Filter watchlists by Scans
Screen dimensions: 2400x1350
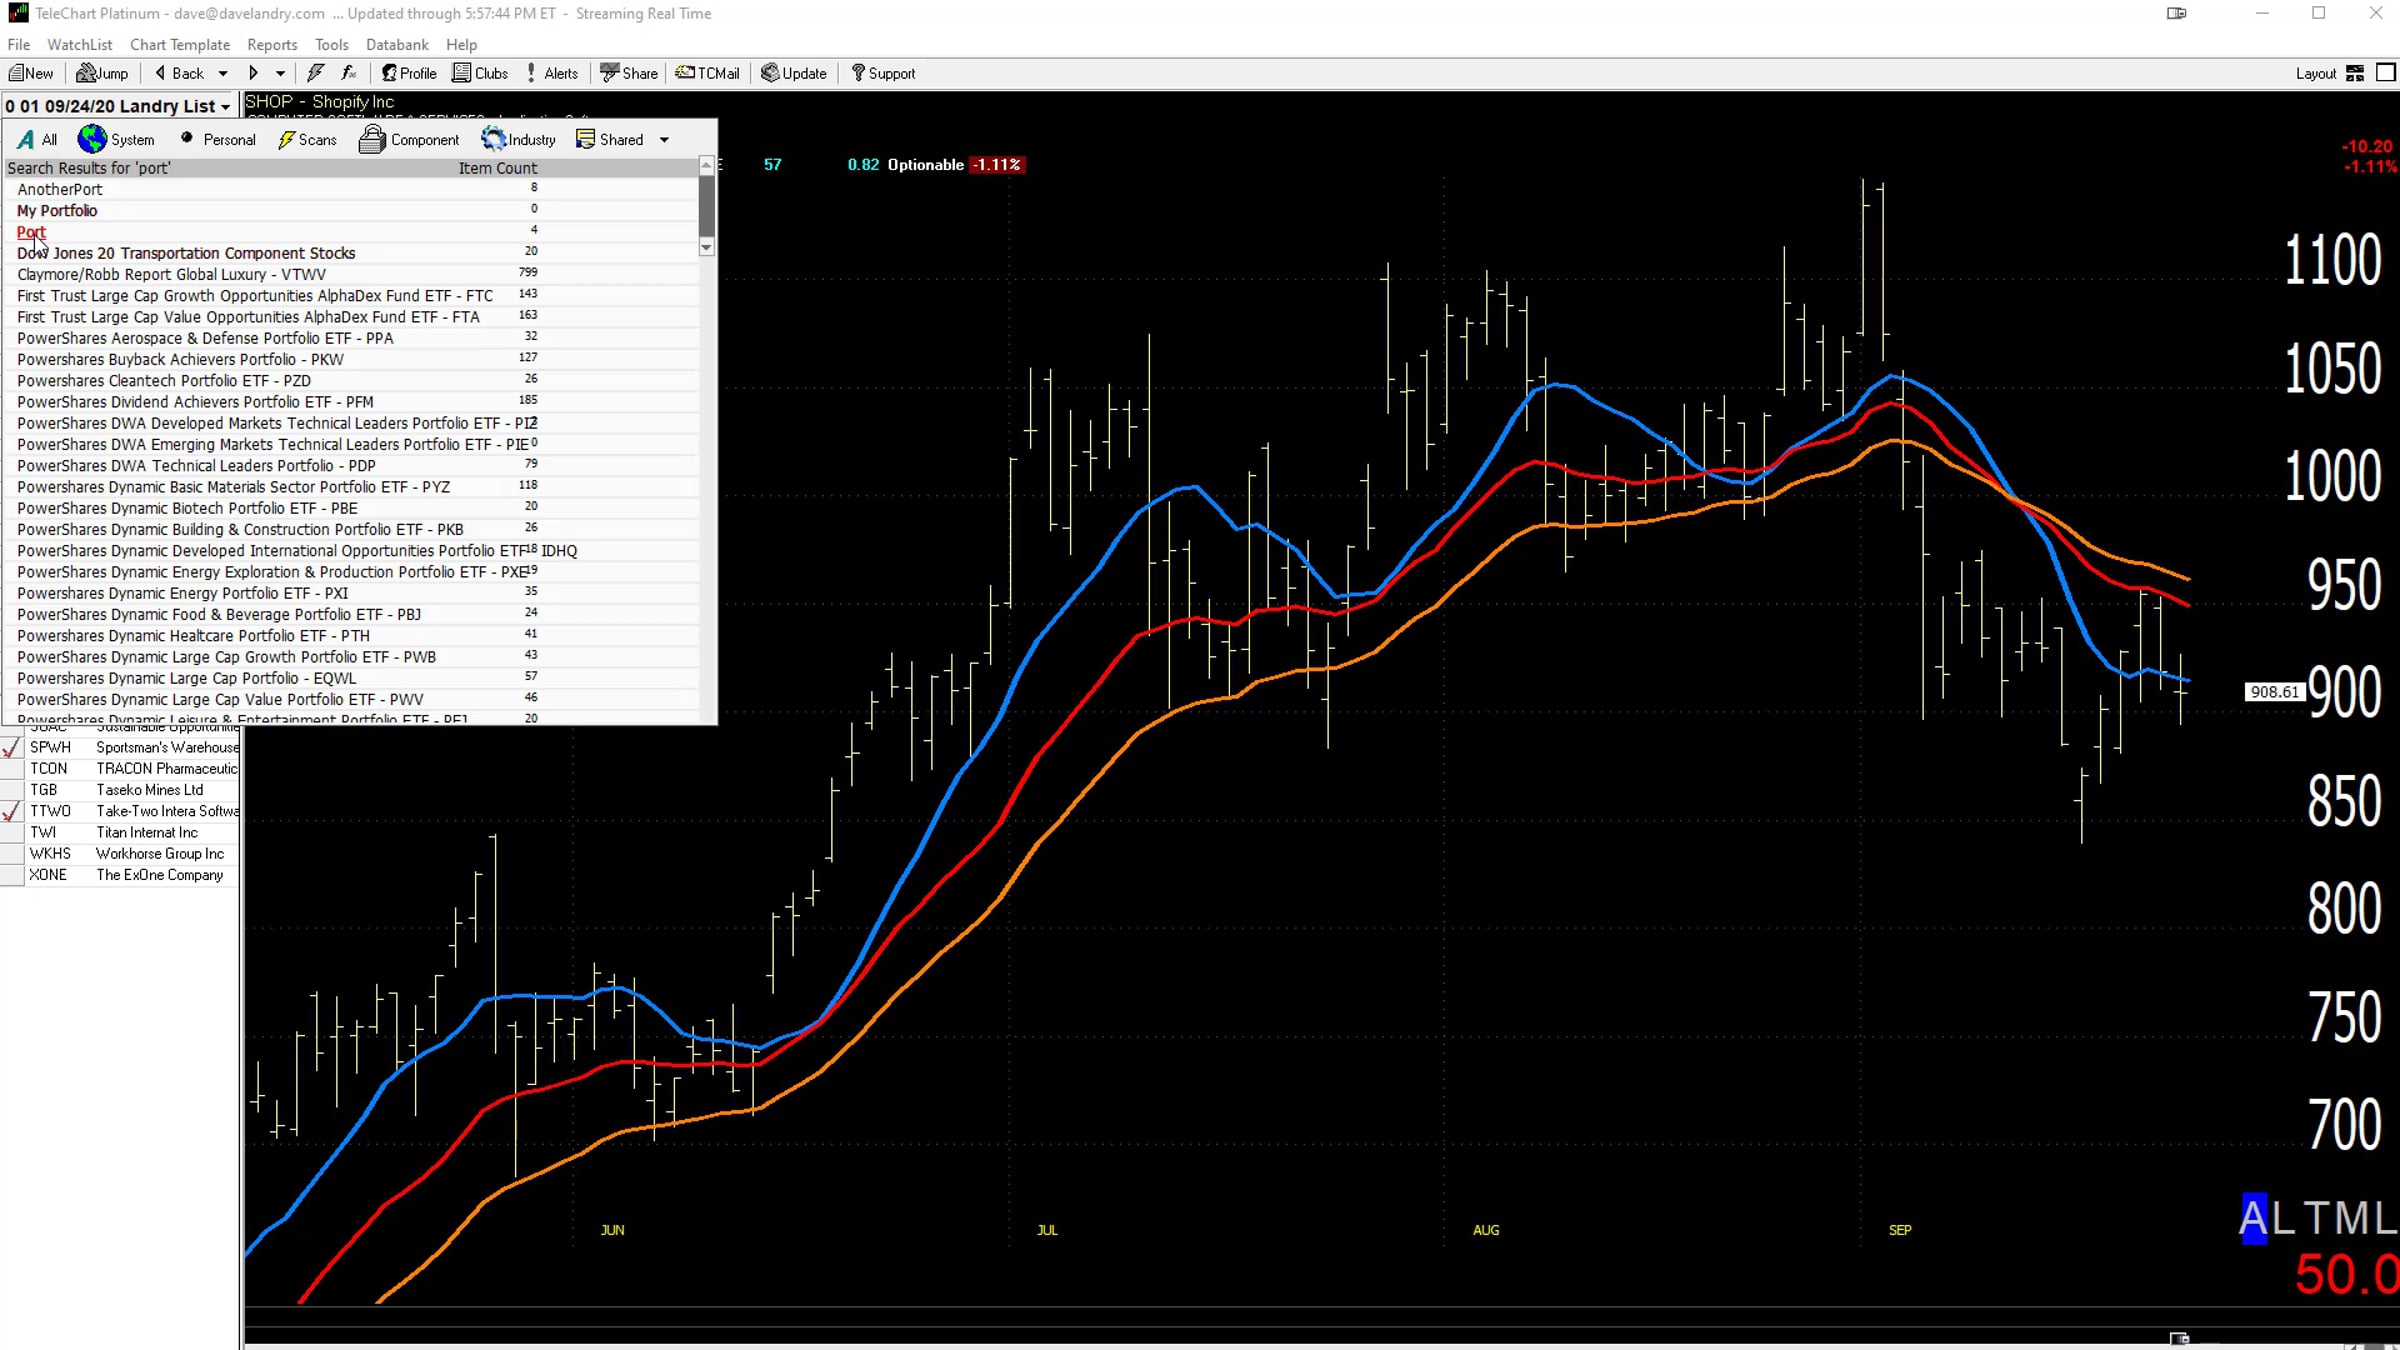(307, 140)
